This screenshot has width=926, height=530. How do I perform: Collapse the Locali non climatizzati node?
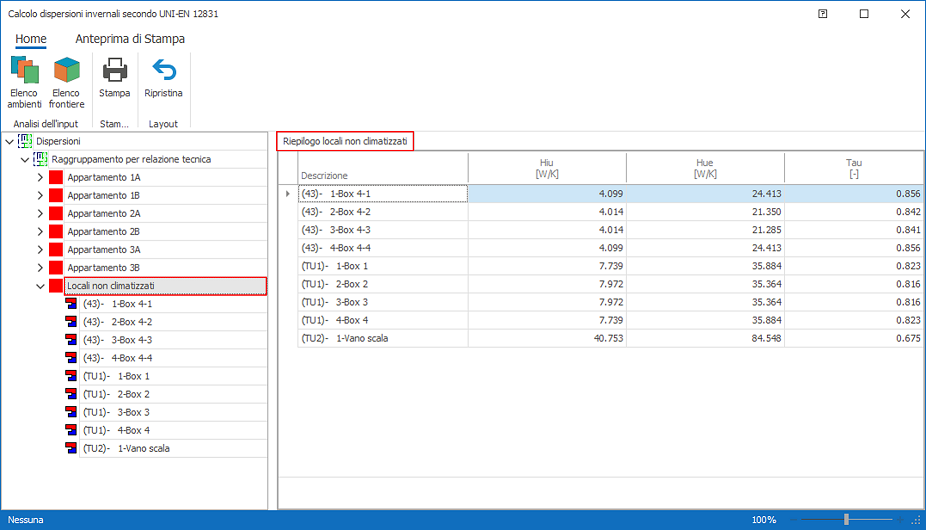40,286
